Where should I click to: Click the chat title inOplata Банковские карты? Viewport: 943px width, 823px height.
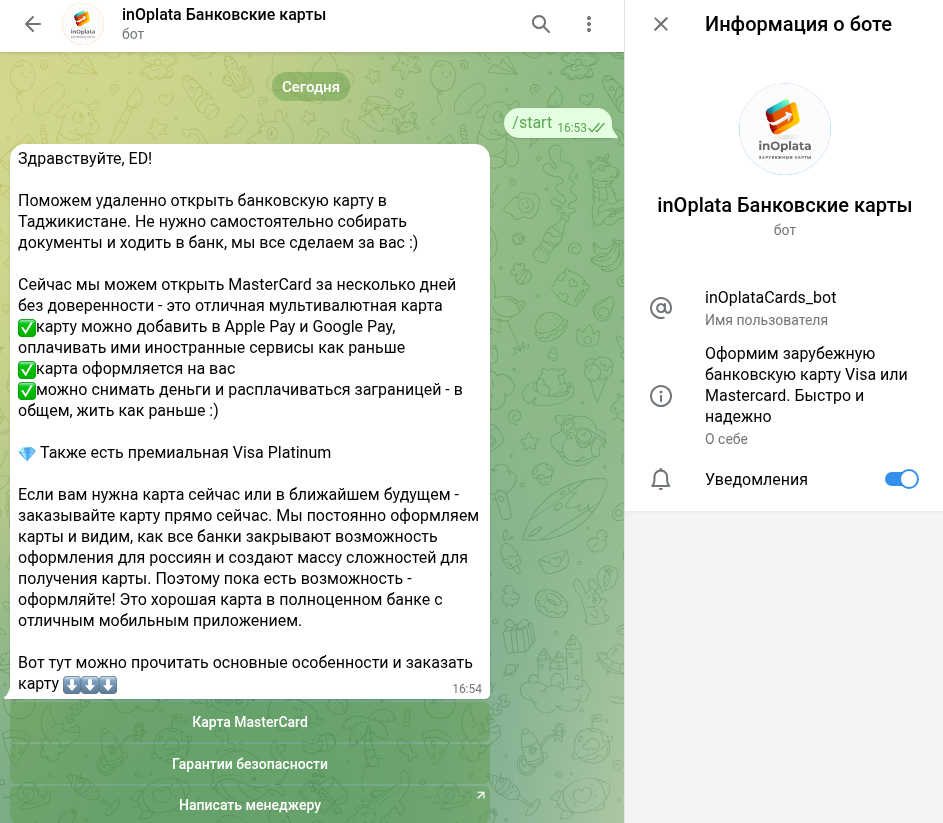(224, 15)
